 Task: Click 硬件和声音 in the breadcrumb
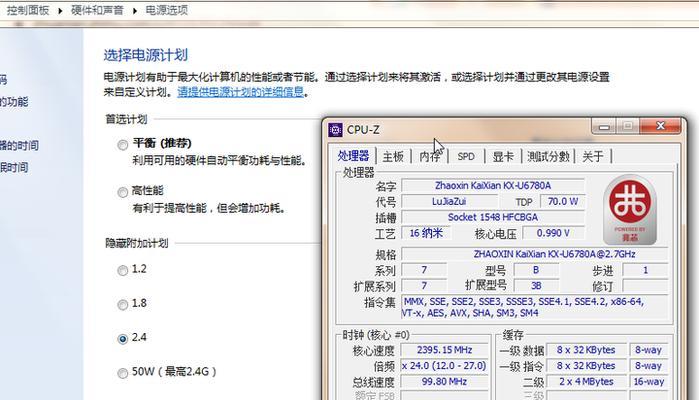97,10
